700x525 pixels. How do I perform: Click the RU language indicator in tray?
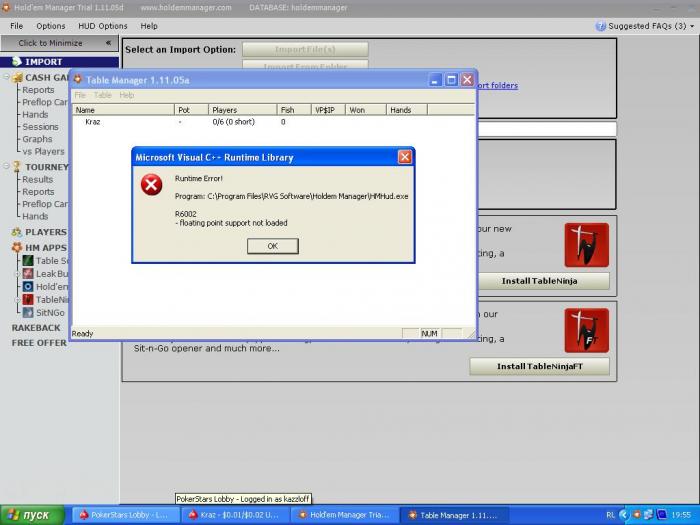tap(611, 515)
